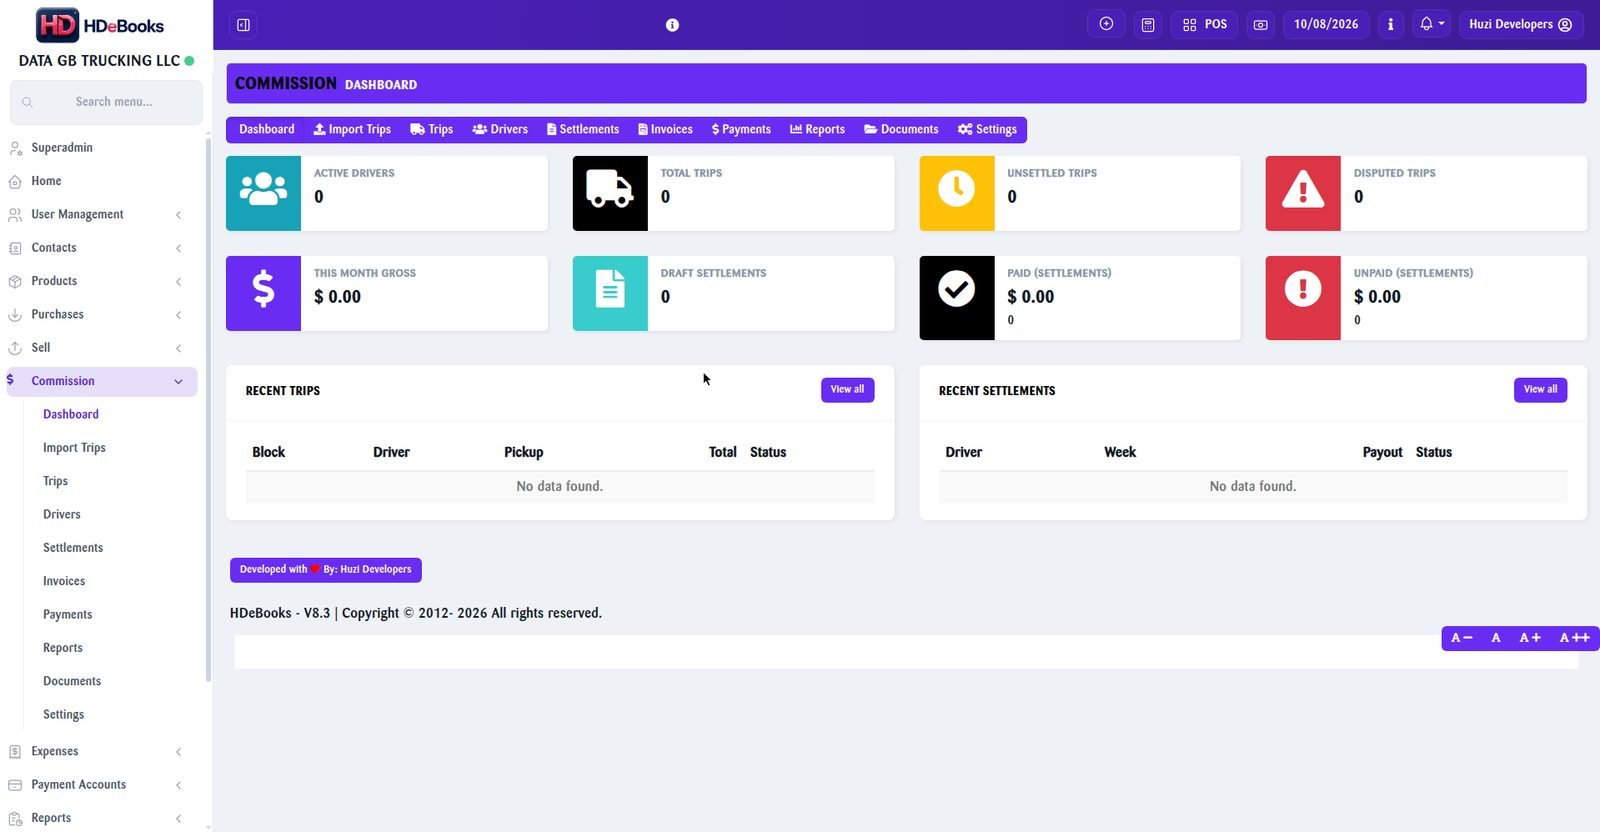1600x832 pixels.
Task: Open the notifications bell dropdown
Action: (x=1432, y=24)
